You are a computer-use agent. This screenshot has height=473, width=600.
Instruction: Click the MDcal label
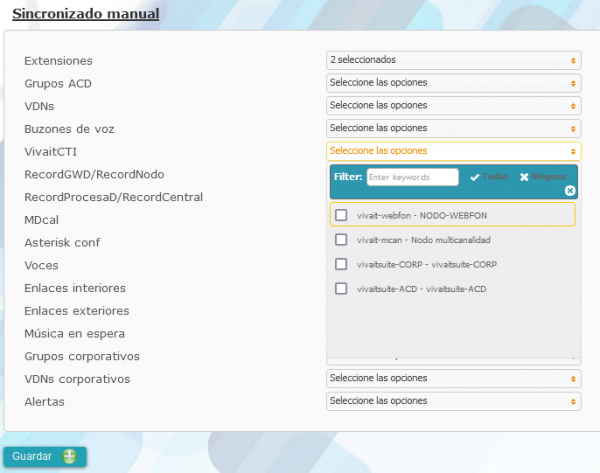42,220
